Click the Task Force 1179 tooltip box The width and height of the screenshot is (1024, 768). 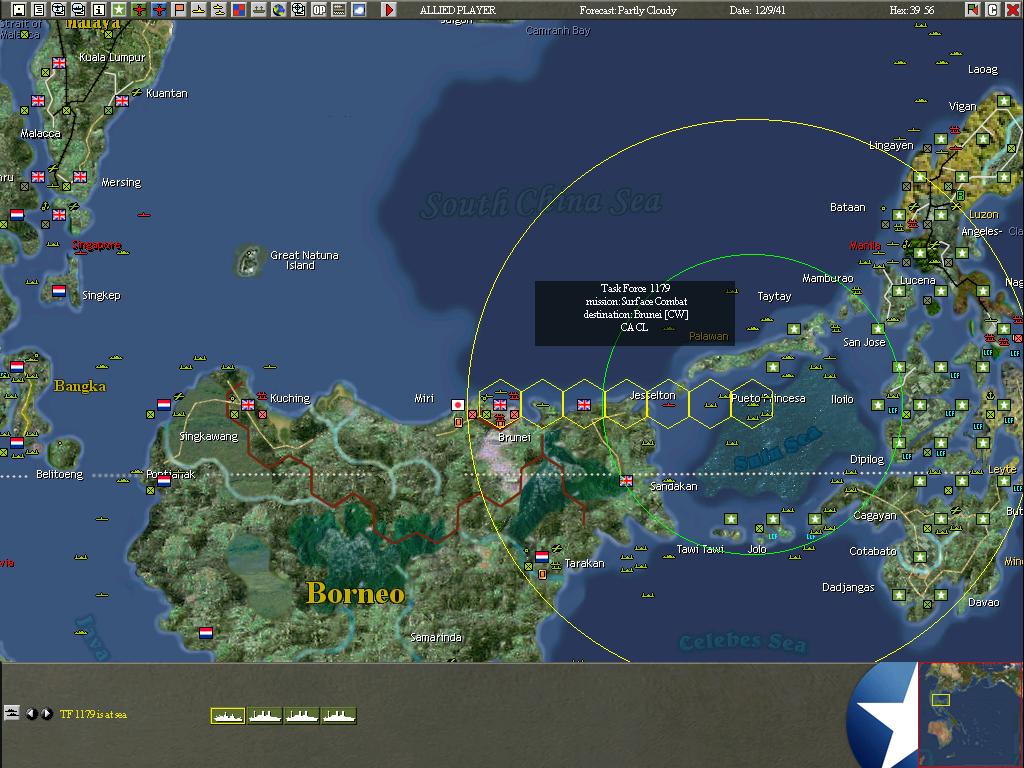[635, 313]
